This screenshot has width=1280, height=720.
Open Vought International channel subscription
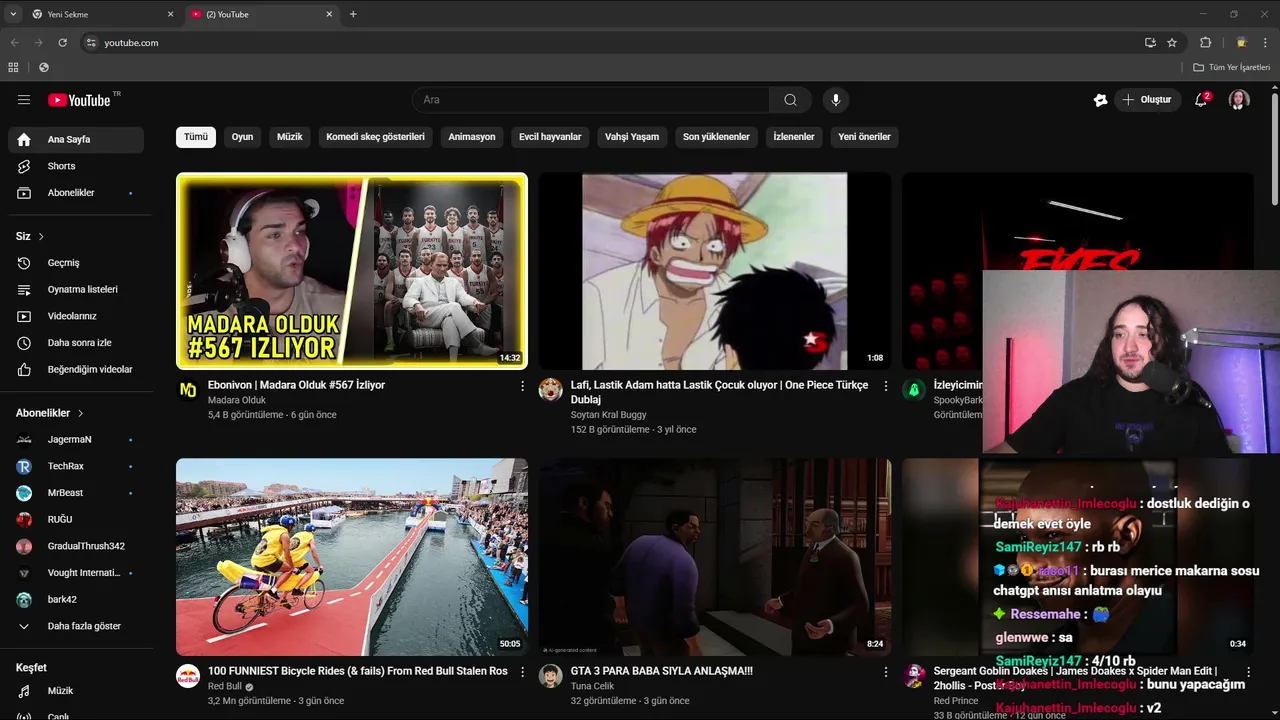click(x=76, y=573)
